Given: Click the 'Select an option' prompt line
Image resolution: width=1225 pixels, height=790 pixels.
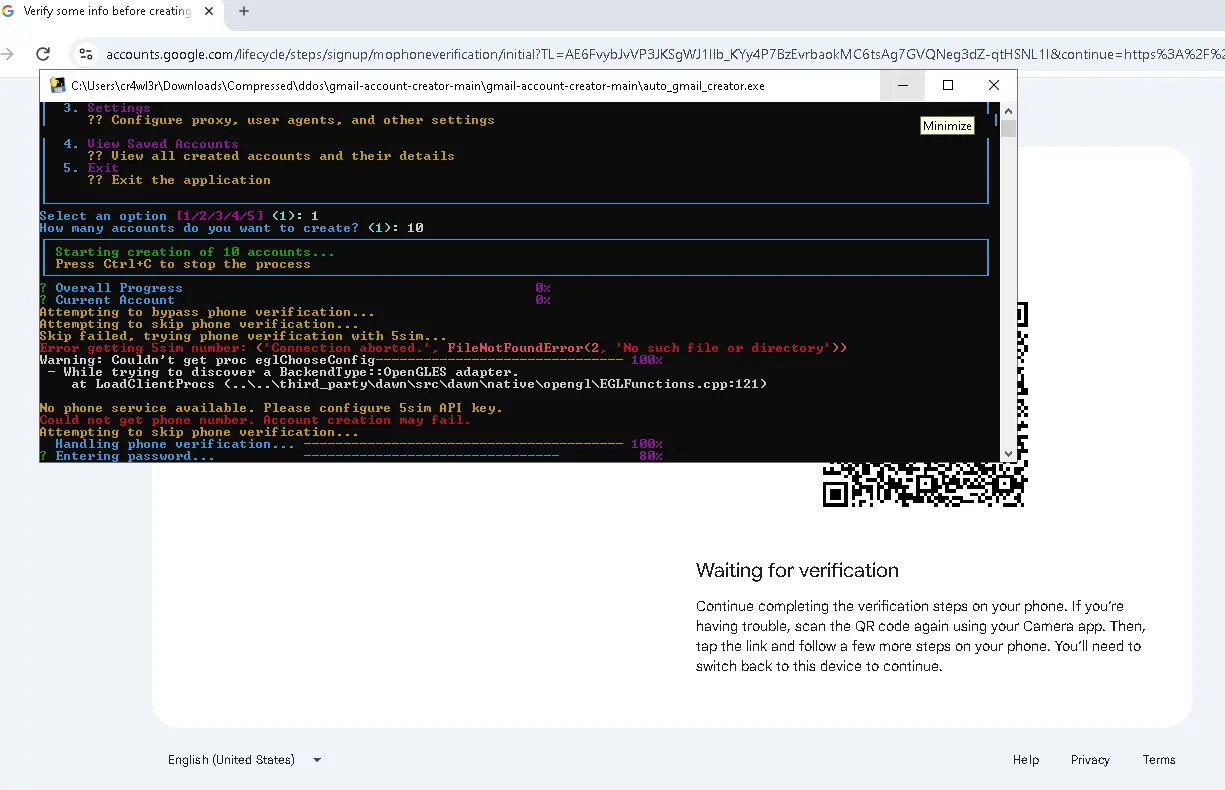Looking at the screenshot, I should click(x=179, y=216).
